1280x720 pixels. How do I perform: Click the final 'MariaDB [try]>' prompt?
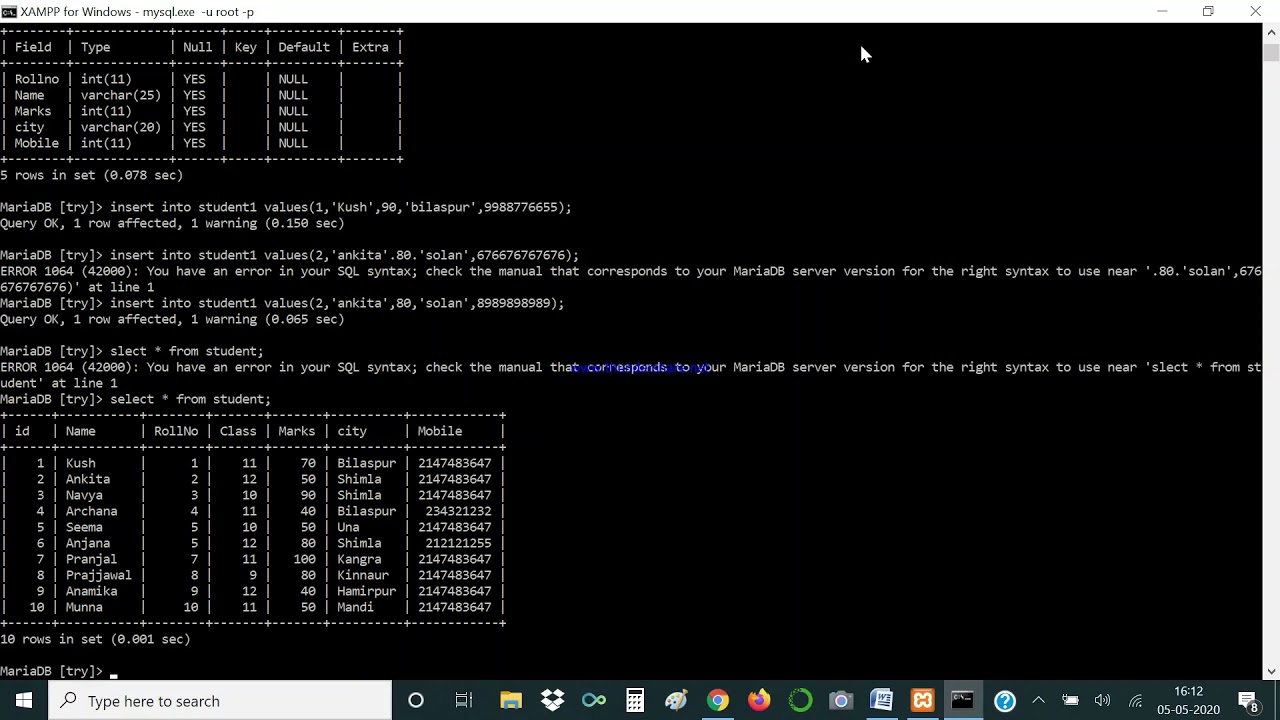[51, 671]
